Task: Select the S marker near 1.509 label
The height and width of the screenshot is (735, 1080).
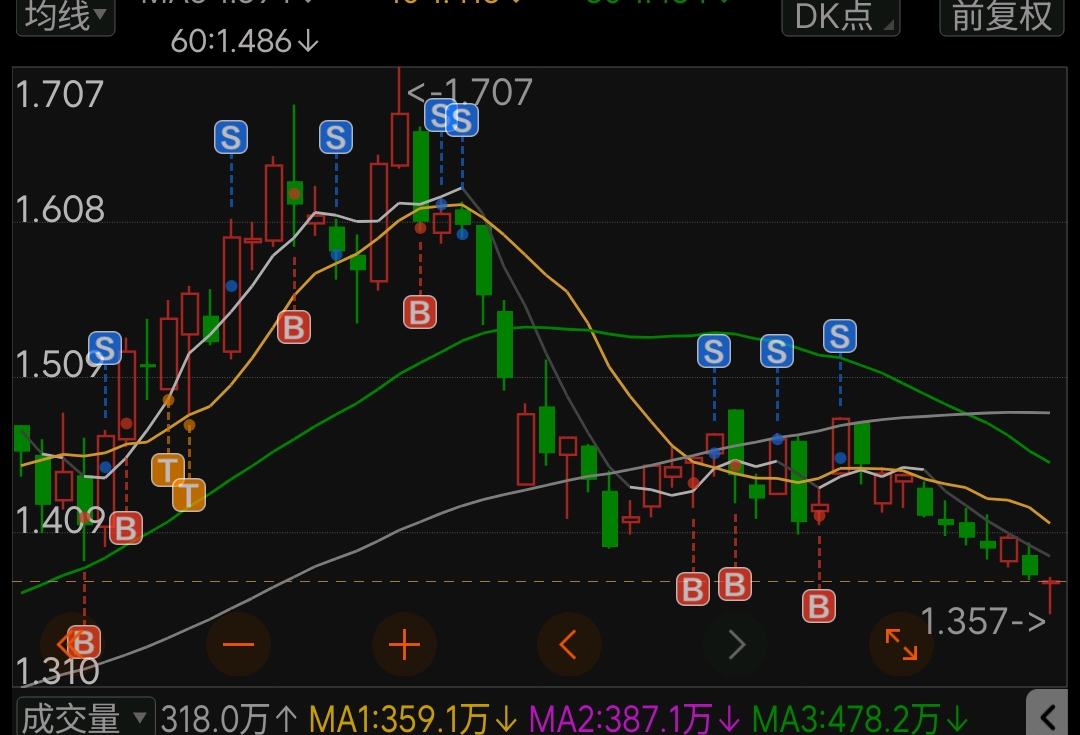Action: (x=105, y=348)
